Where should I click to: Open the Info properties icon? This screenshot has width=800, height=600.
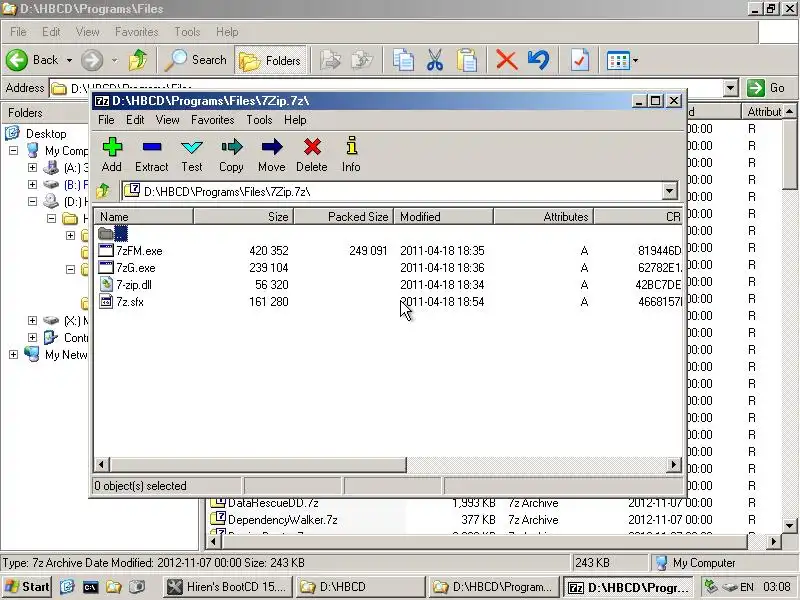pos(351,155)
